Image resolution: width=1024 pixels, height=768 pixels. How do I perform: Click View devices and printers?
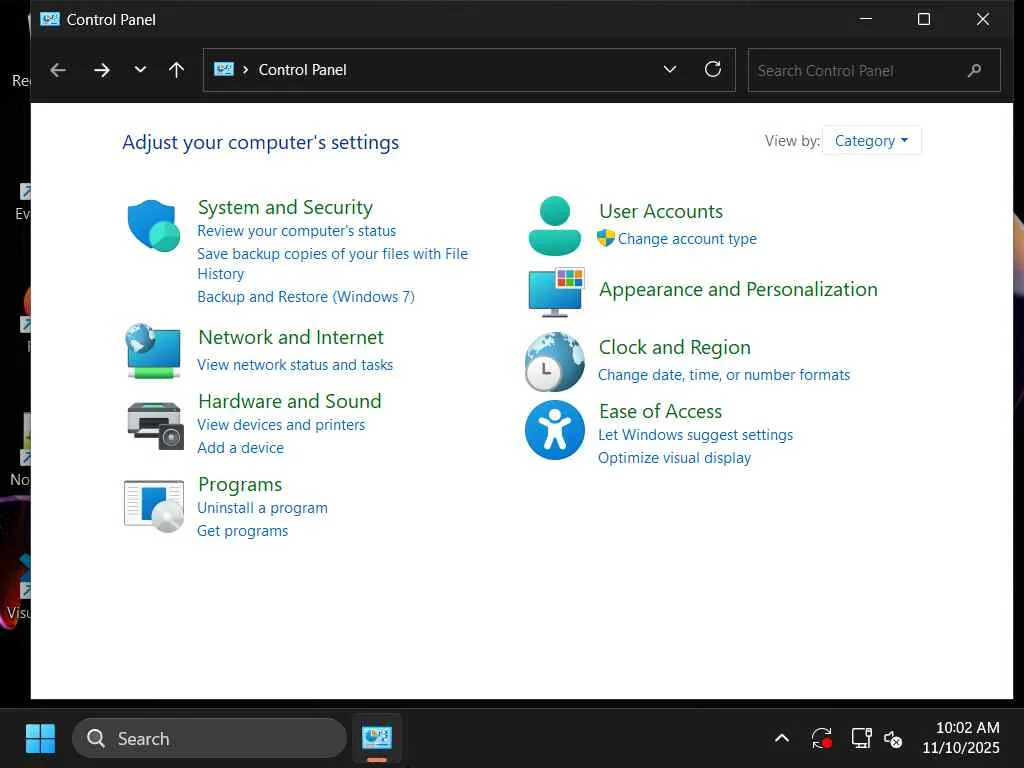(281, 424)
